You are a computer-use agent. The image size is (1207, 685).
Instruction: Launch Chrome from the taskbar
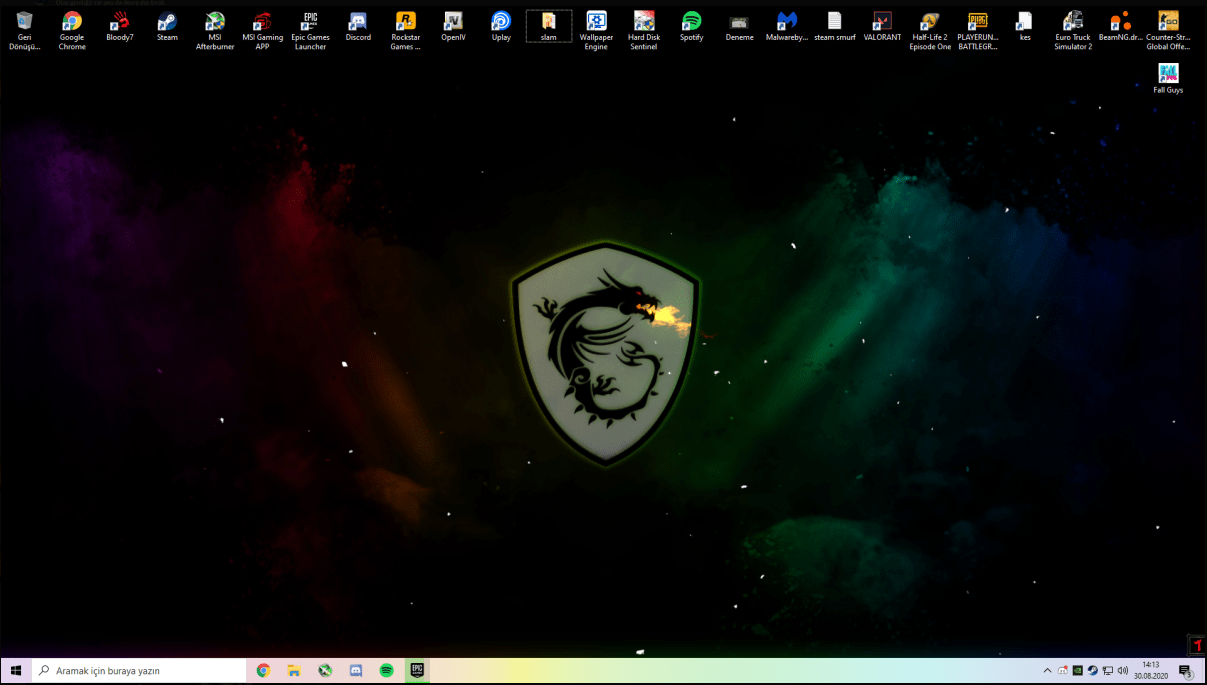tap(263, 671)
